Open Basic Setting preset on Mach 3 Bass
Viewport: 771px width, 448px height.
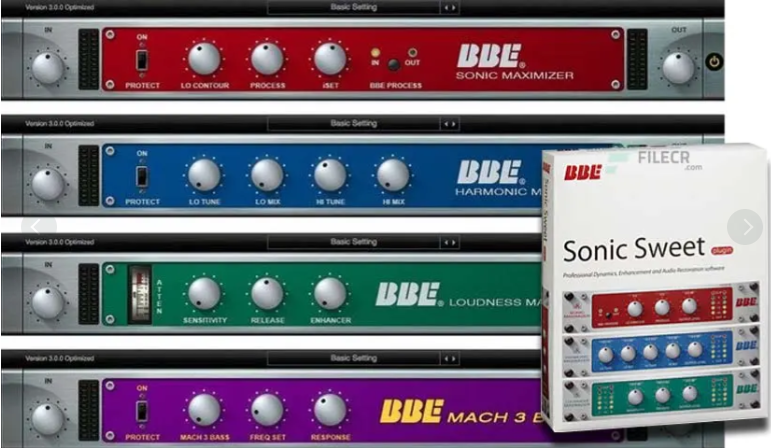click(x=354, y=358)
